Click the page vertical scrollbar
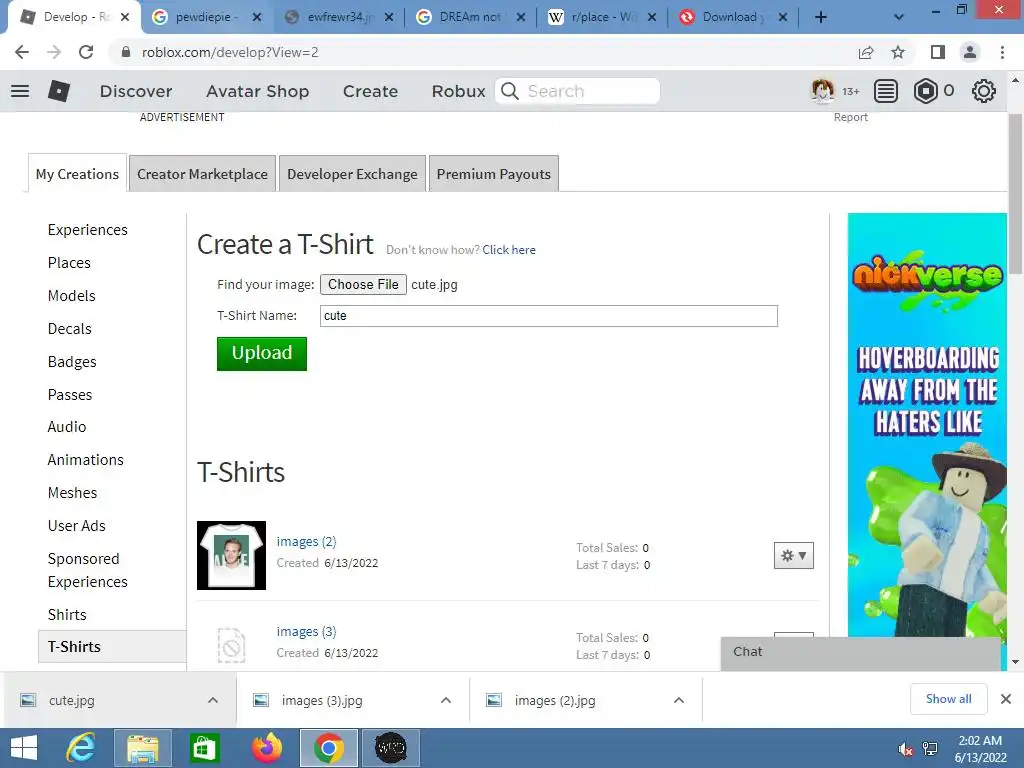The image size is (1024, 768). point(1015,193)
